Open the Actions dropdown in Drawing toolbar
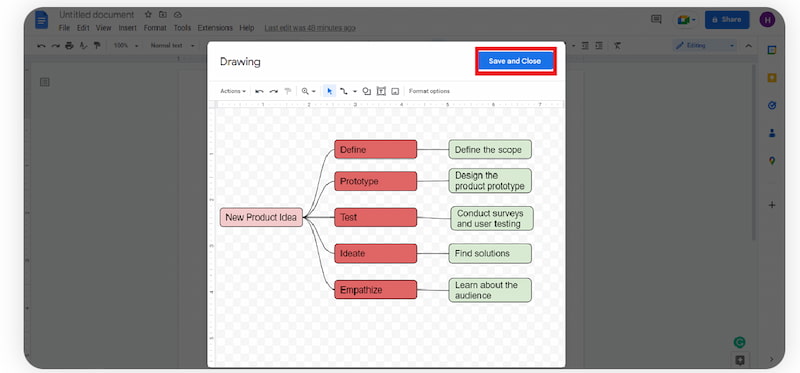The image size is (800, 373). click(233, 91)
